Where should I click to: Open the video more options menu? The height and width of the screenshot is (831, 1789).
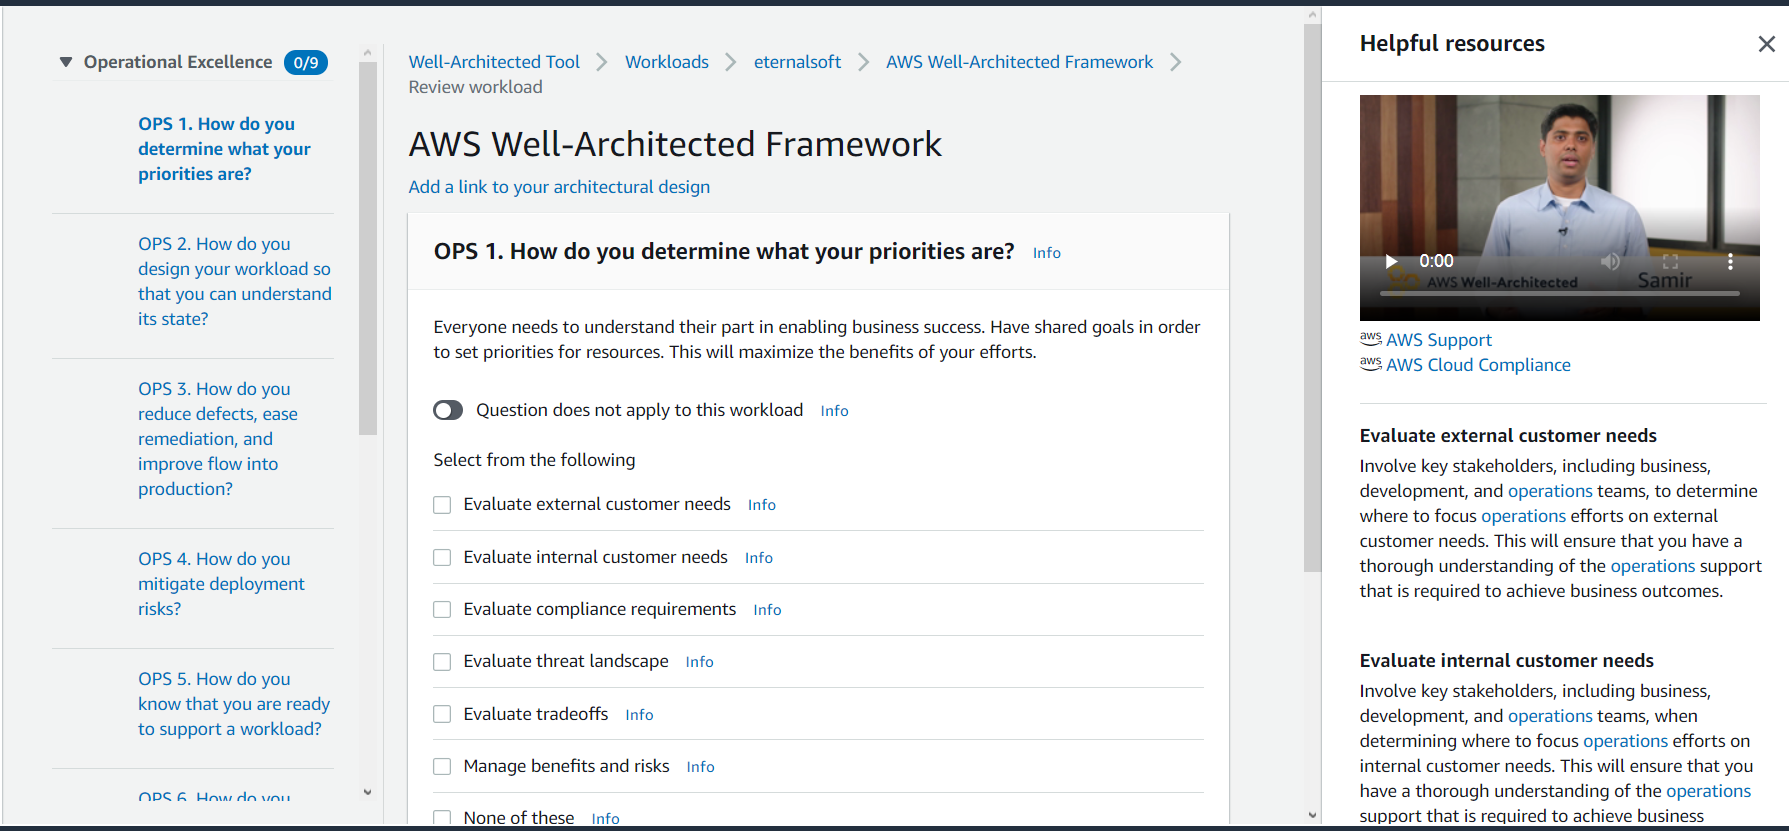1730,261
